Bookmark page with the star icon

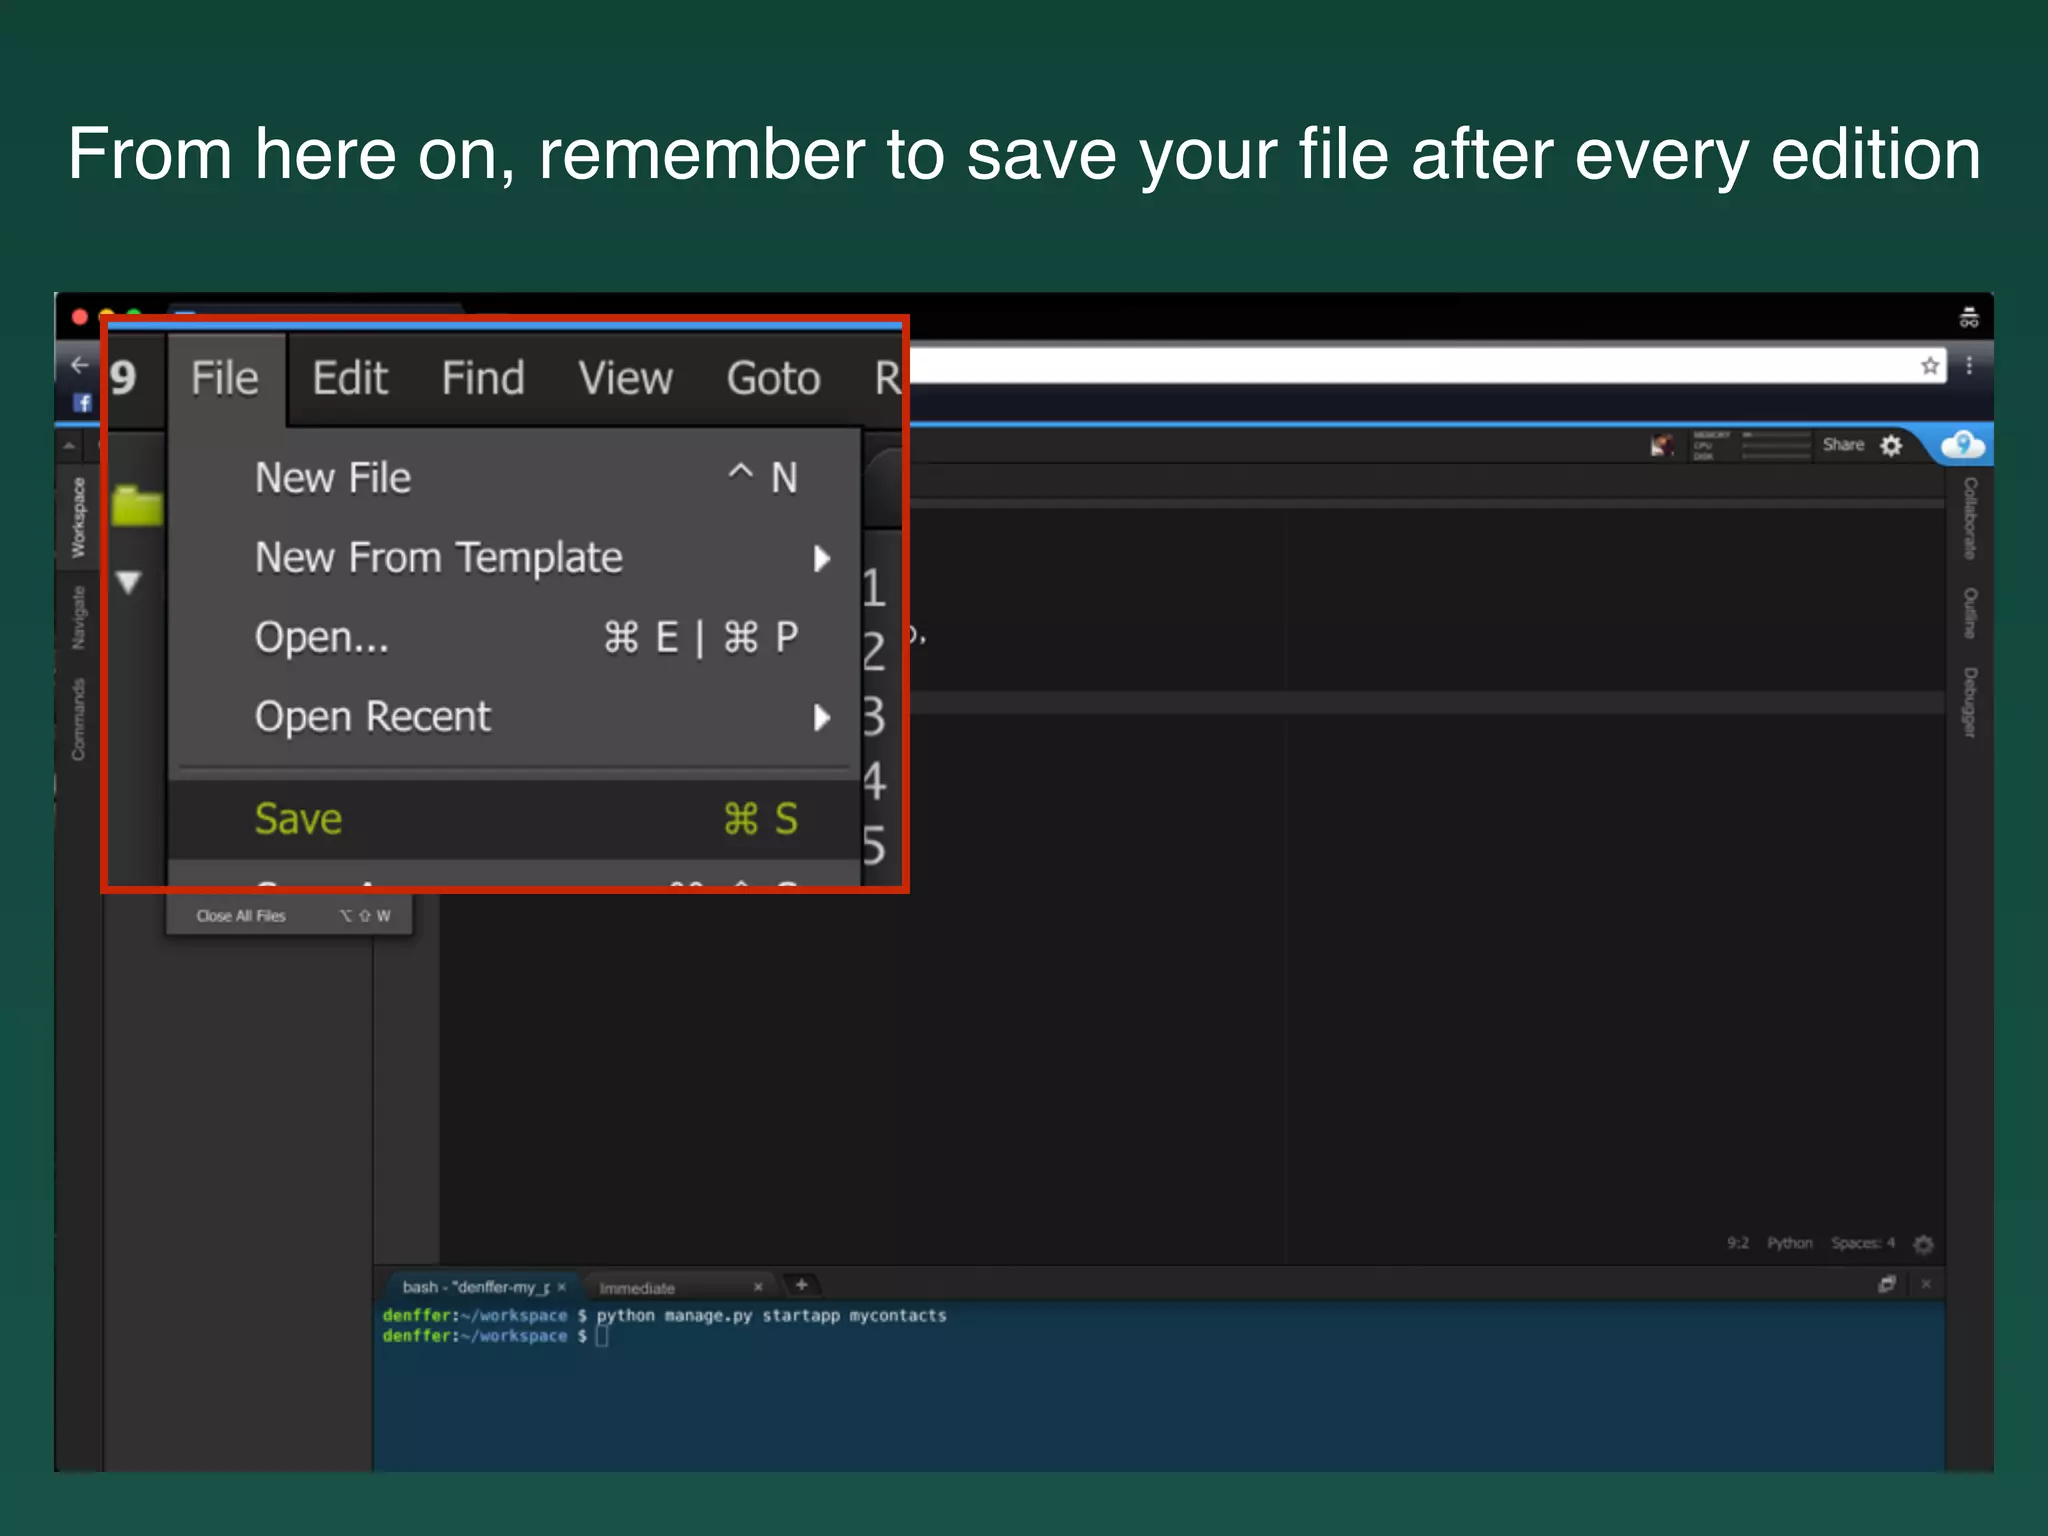(1929, 366)
